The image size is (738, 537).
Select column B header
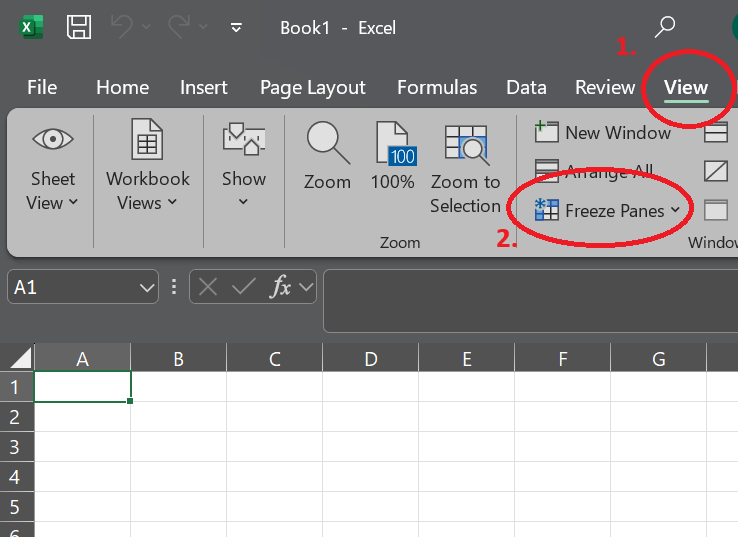click(178, 358)
